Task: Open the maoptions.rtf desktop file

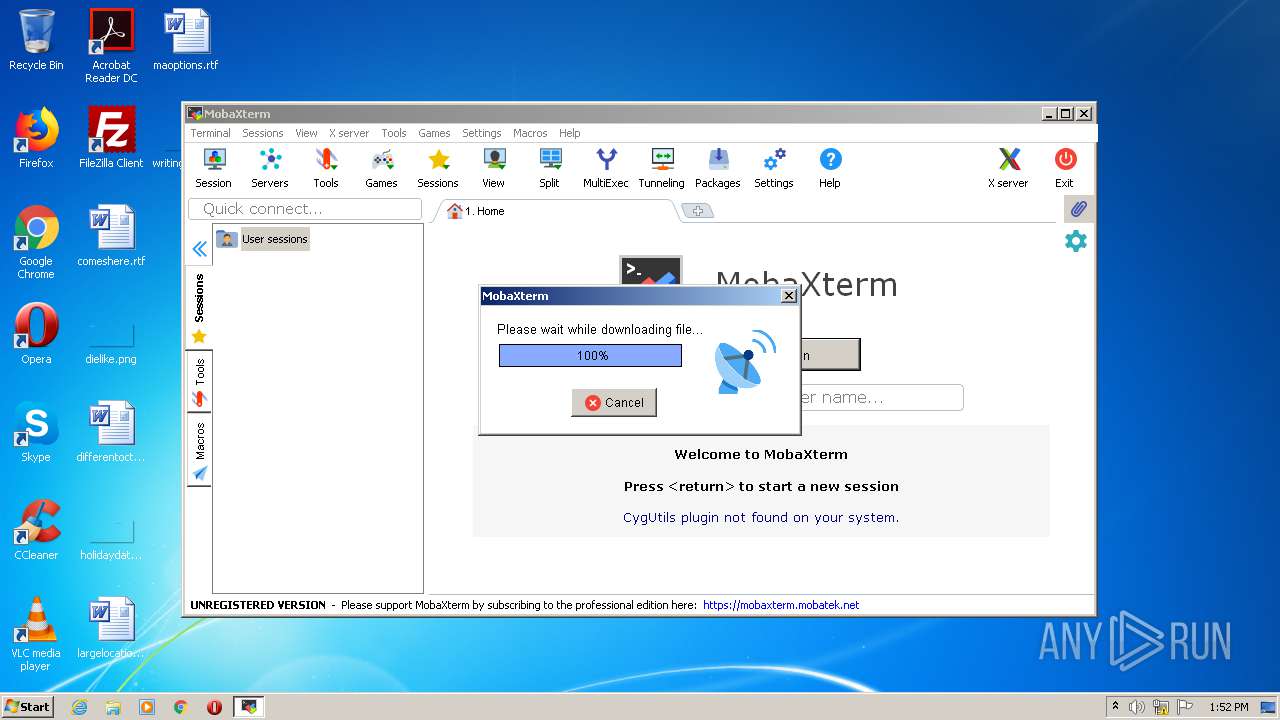Action: pos(186,40)
